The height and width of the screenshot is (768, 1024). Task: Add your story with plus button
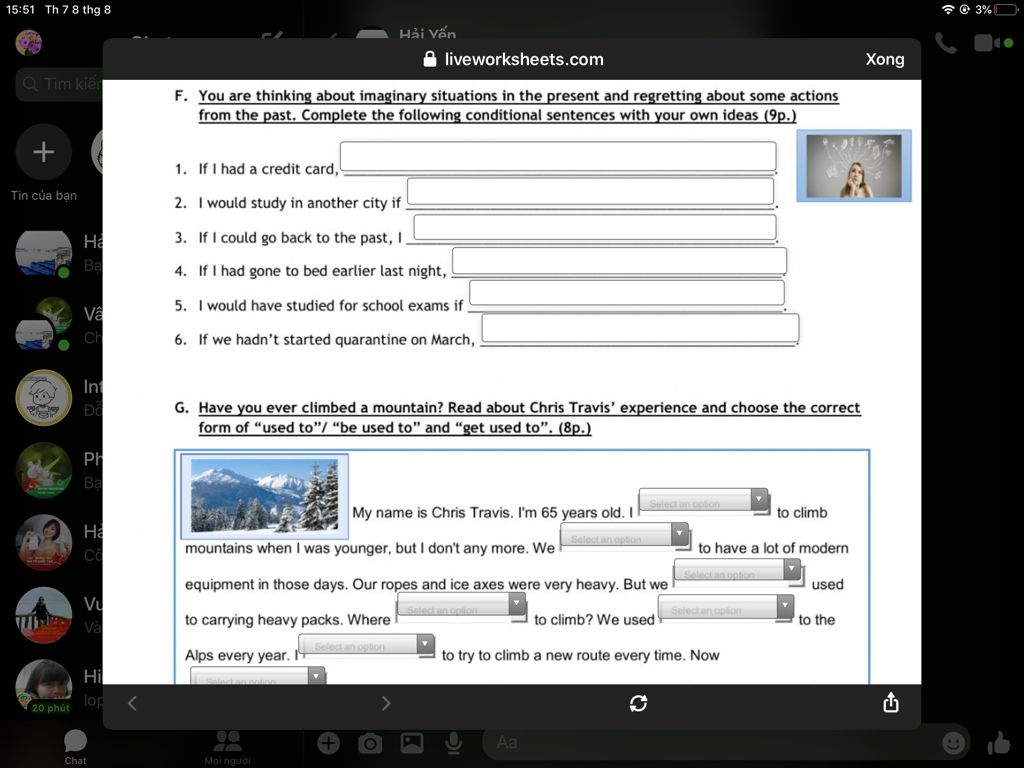(x=44, y=152)
